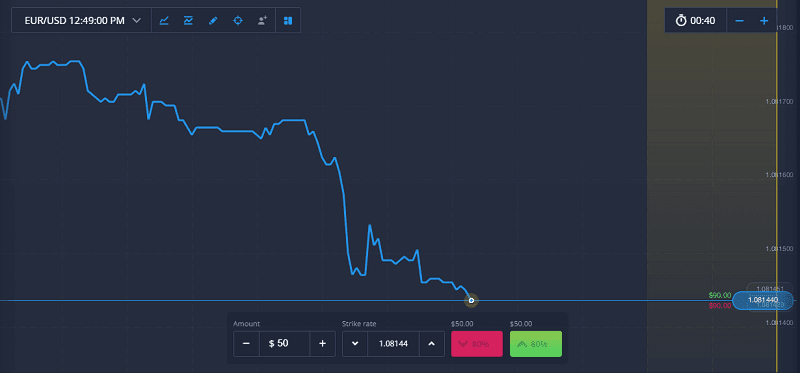Viewport: 800px width, 373px height.
Task: Increase expiry time with plus button
Action: pyautogui.click(x=764, y=20)
